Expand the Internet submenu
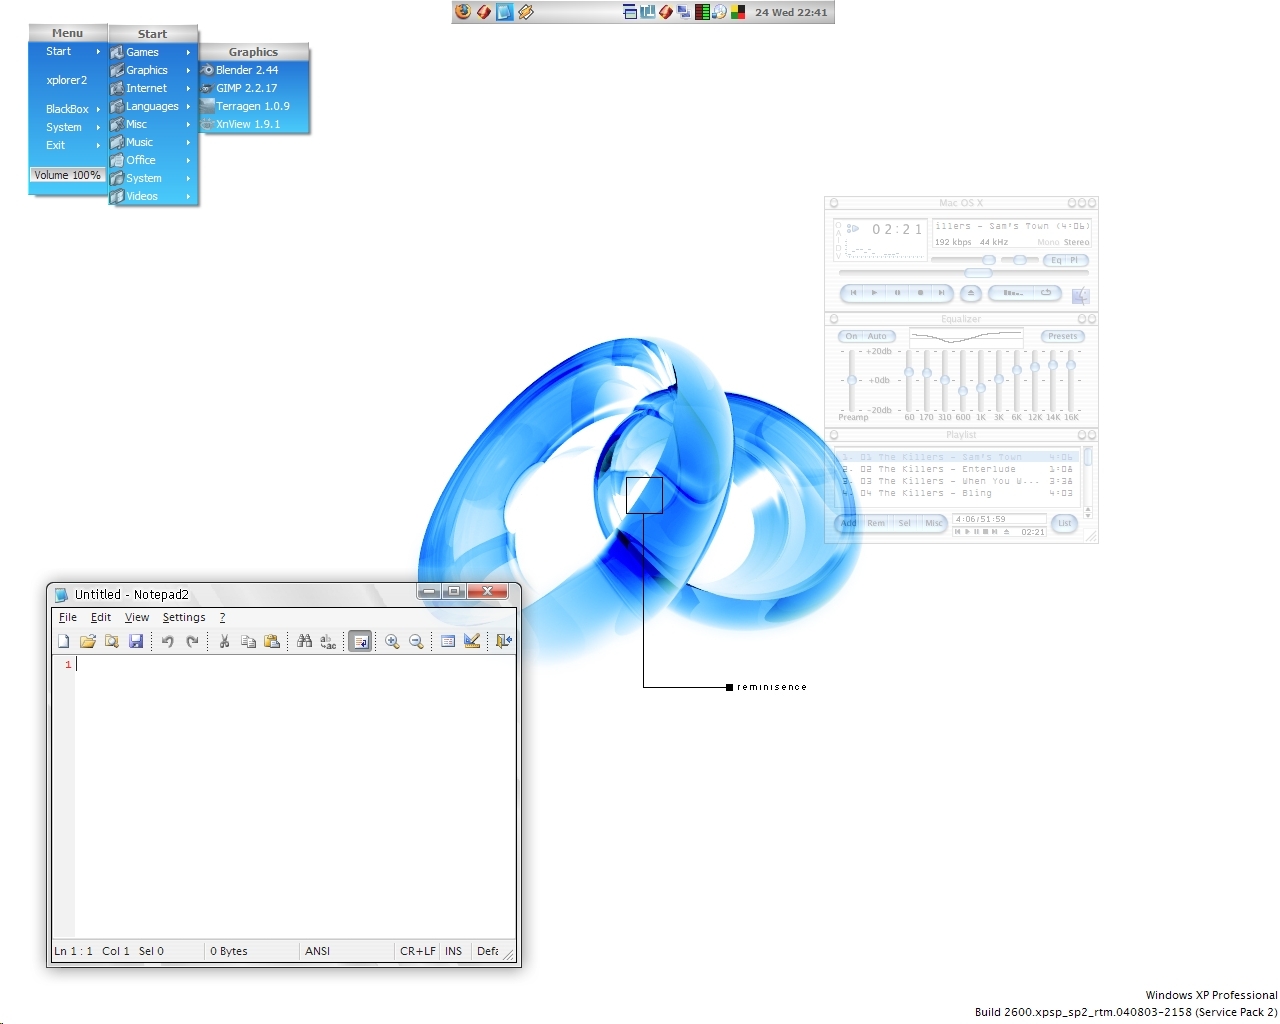This screenshot has height=1024, width=1280. pos(152,88)
